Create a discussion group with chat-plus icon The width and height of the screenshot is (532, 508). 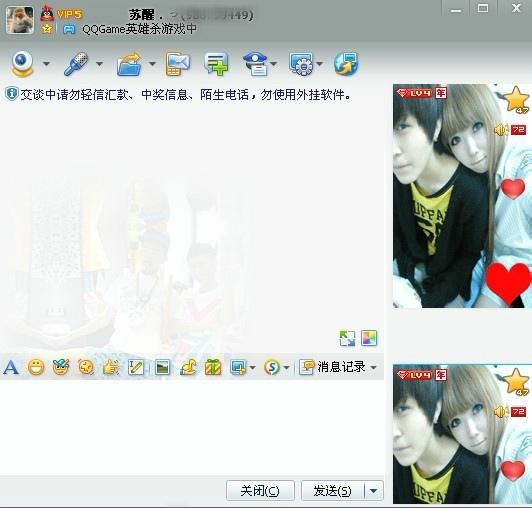click(x=216, y=64)
